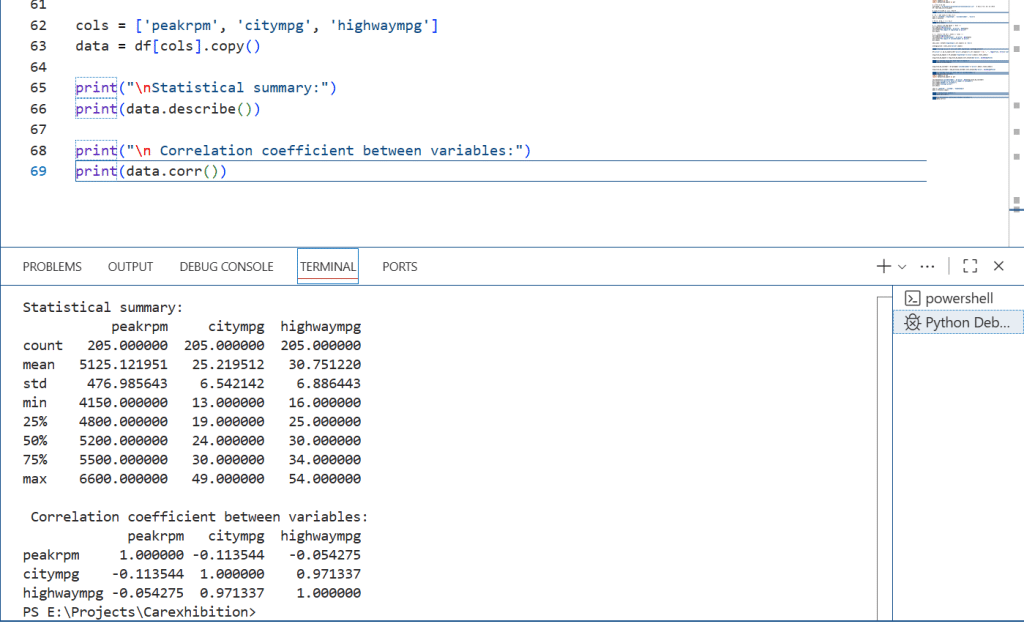
Task: Click the terminal prompt PS E:\Projects\Carexhibition>
Action: click(x=138, y=611)
